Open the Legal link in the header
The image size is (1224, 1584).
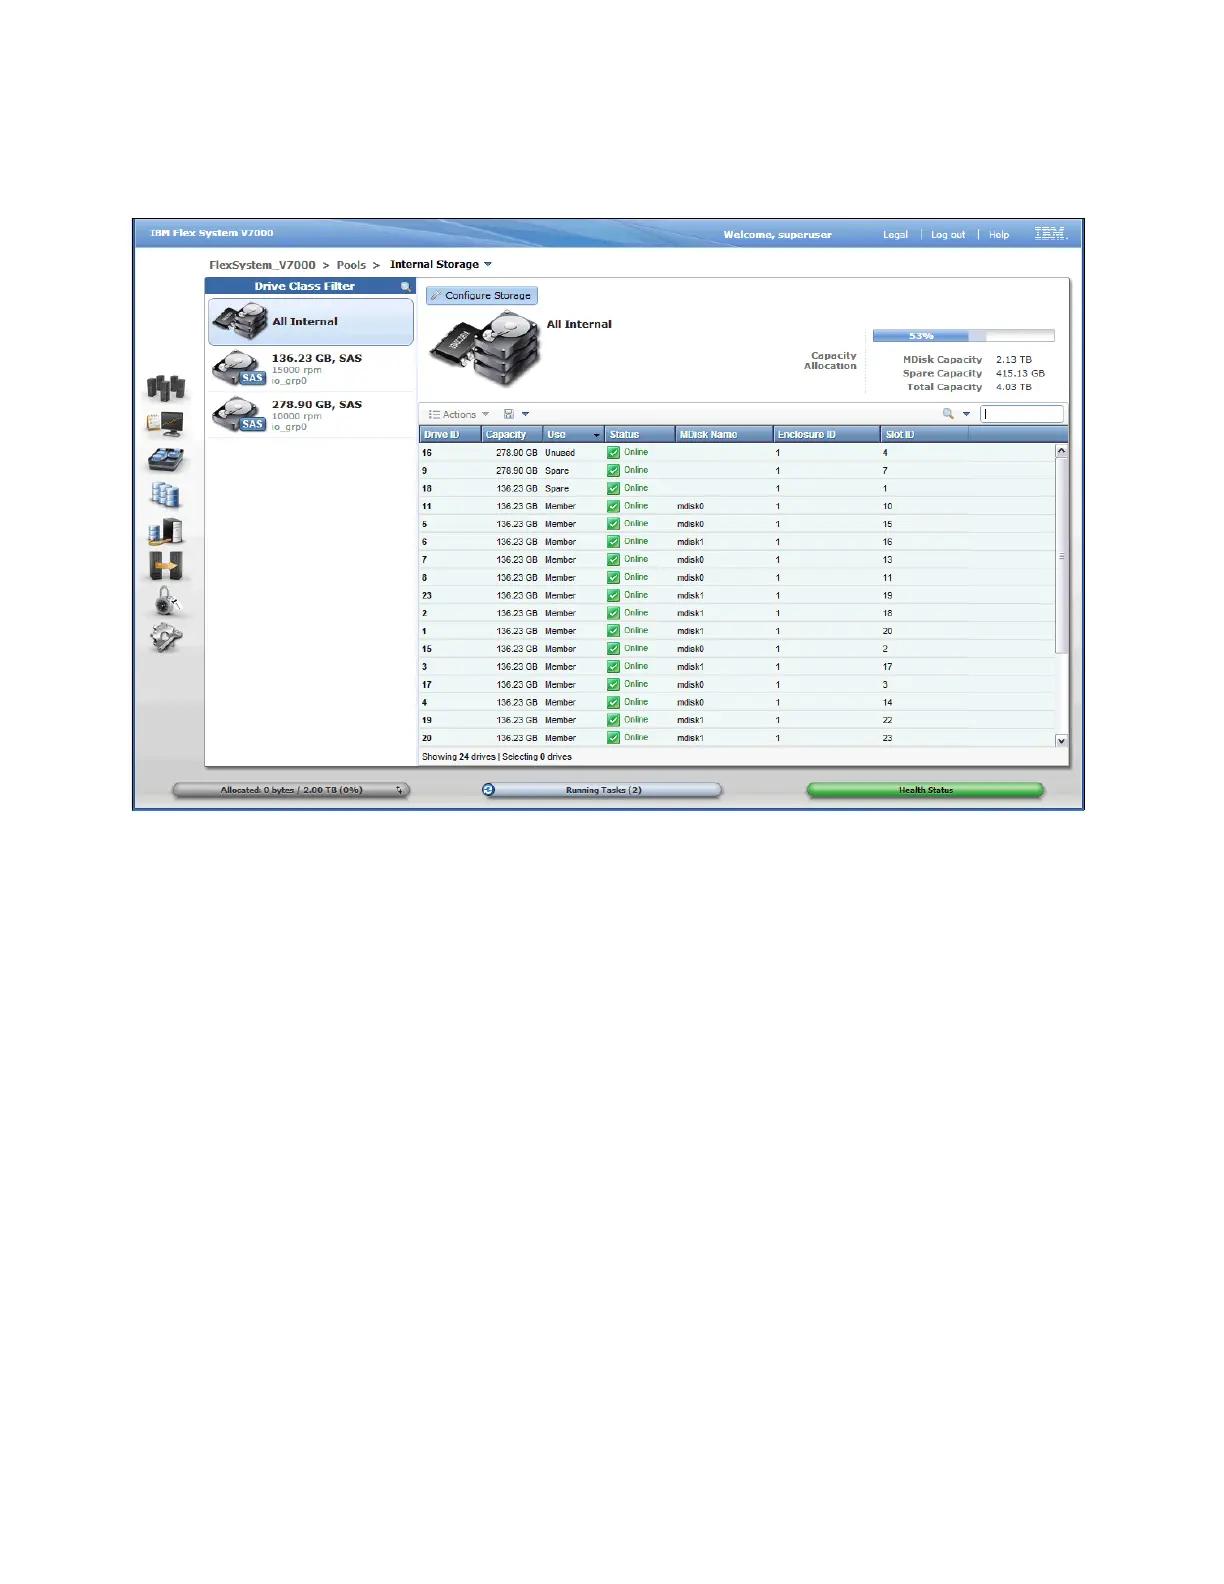895,235
